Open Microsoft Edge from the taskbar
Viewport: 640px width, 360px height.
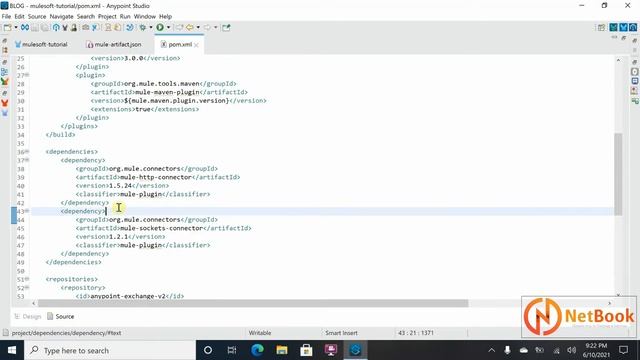click(x=257, y=350)
